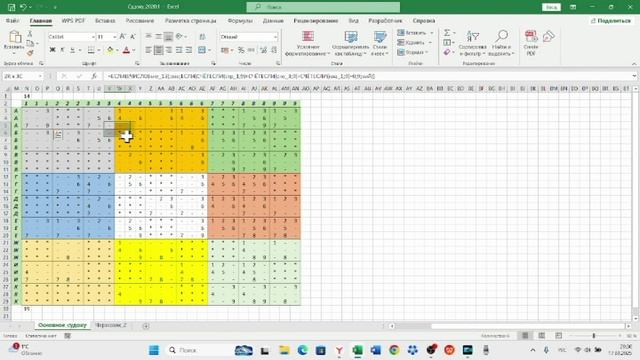Image resolution: width=640 pixels, height=360 pixels.
Task: Click the Cut scissors icon
Action: pyautogui.click(x=29, y=34)
